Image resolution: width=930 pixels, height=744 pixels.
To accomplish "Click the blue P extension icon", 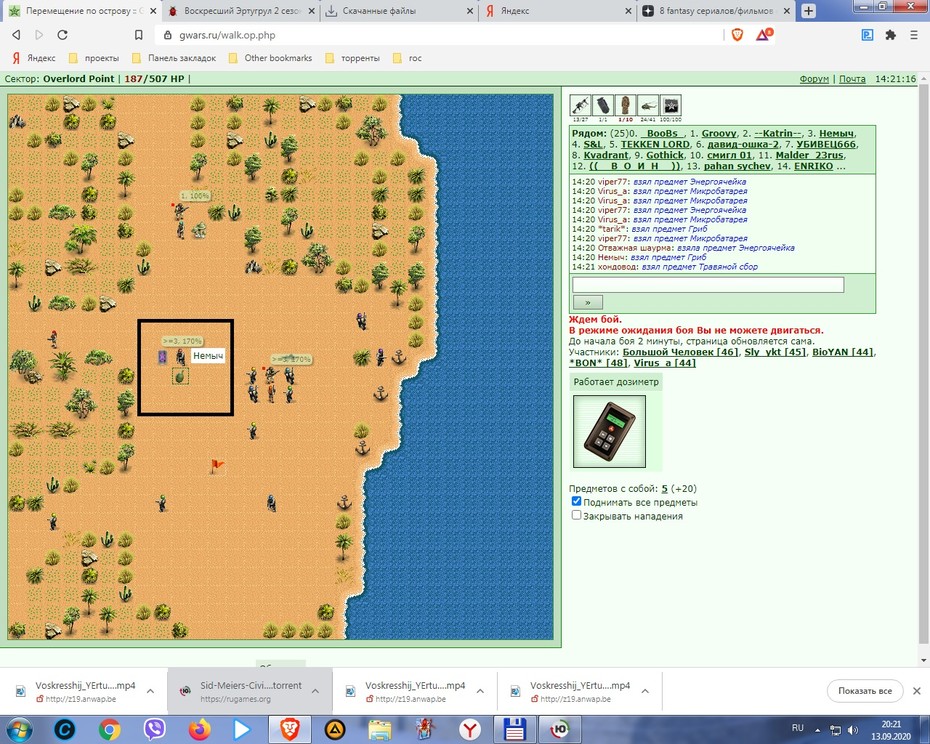I will click(867, 35).
